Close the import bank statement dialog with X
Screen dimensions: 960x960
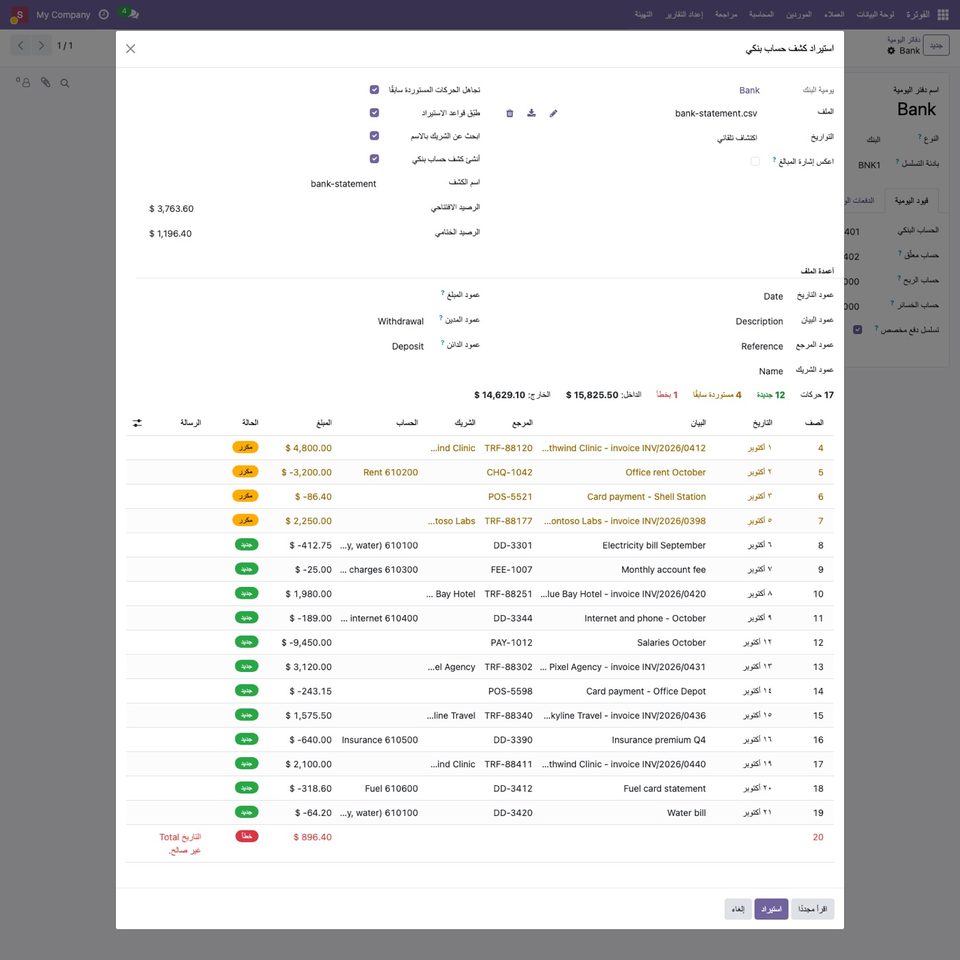130,48
